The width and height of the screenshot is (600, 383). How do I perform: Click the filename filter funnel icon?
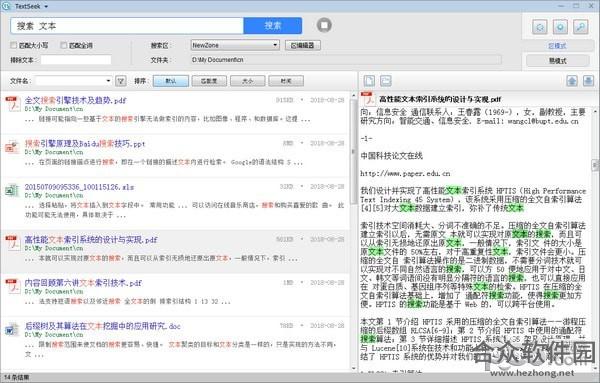coord(121,81)
